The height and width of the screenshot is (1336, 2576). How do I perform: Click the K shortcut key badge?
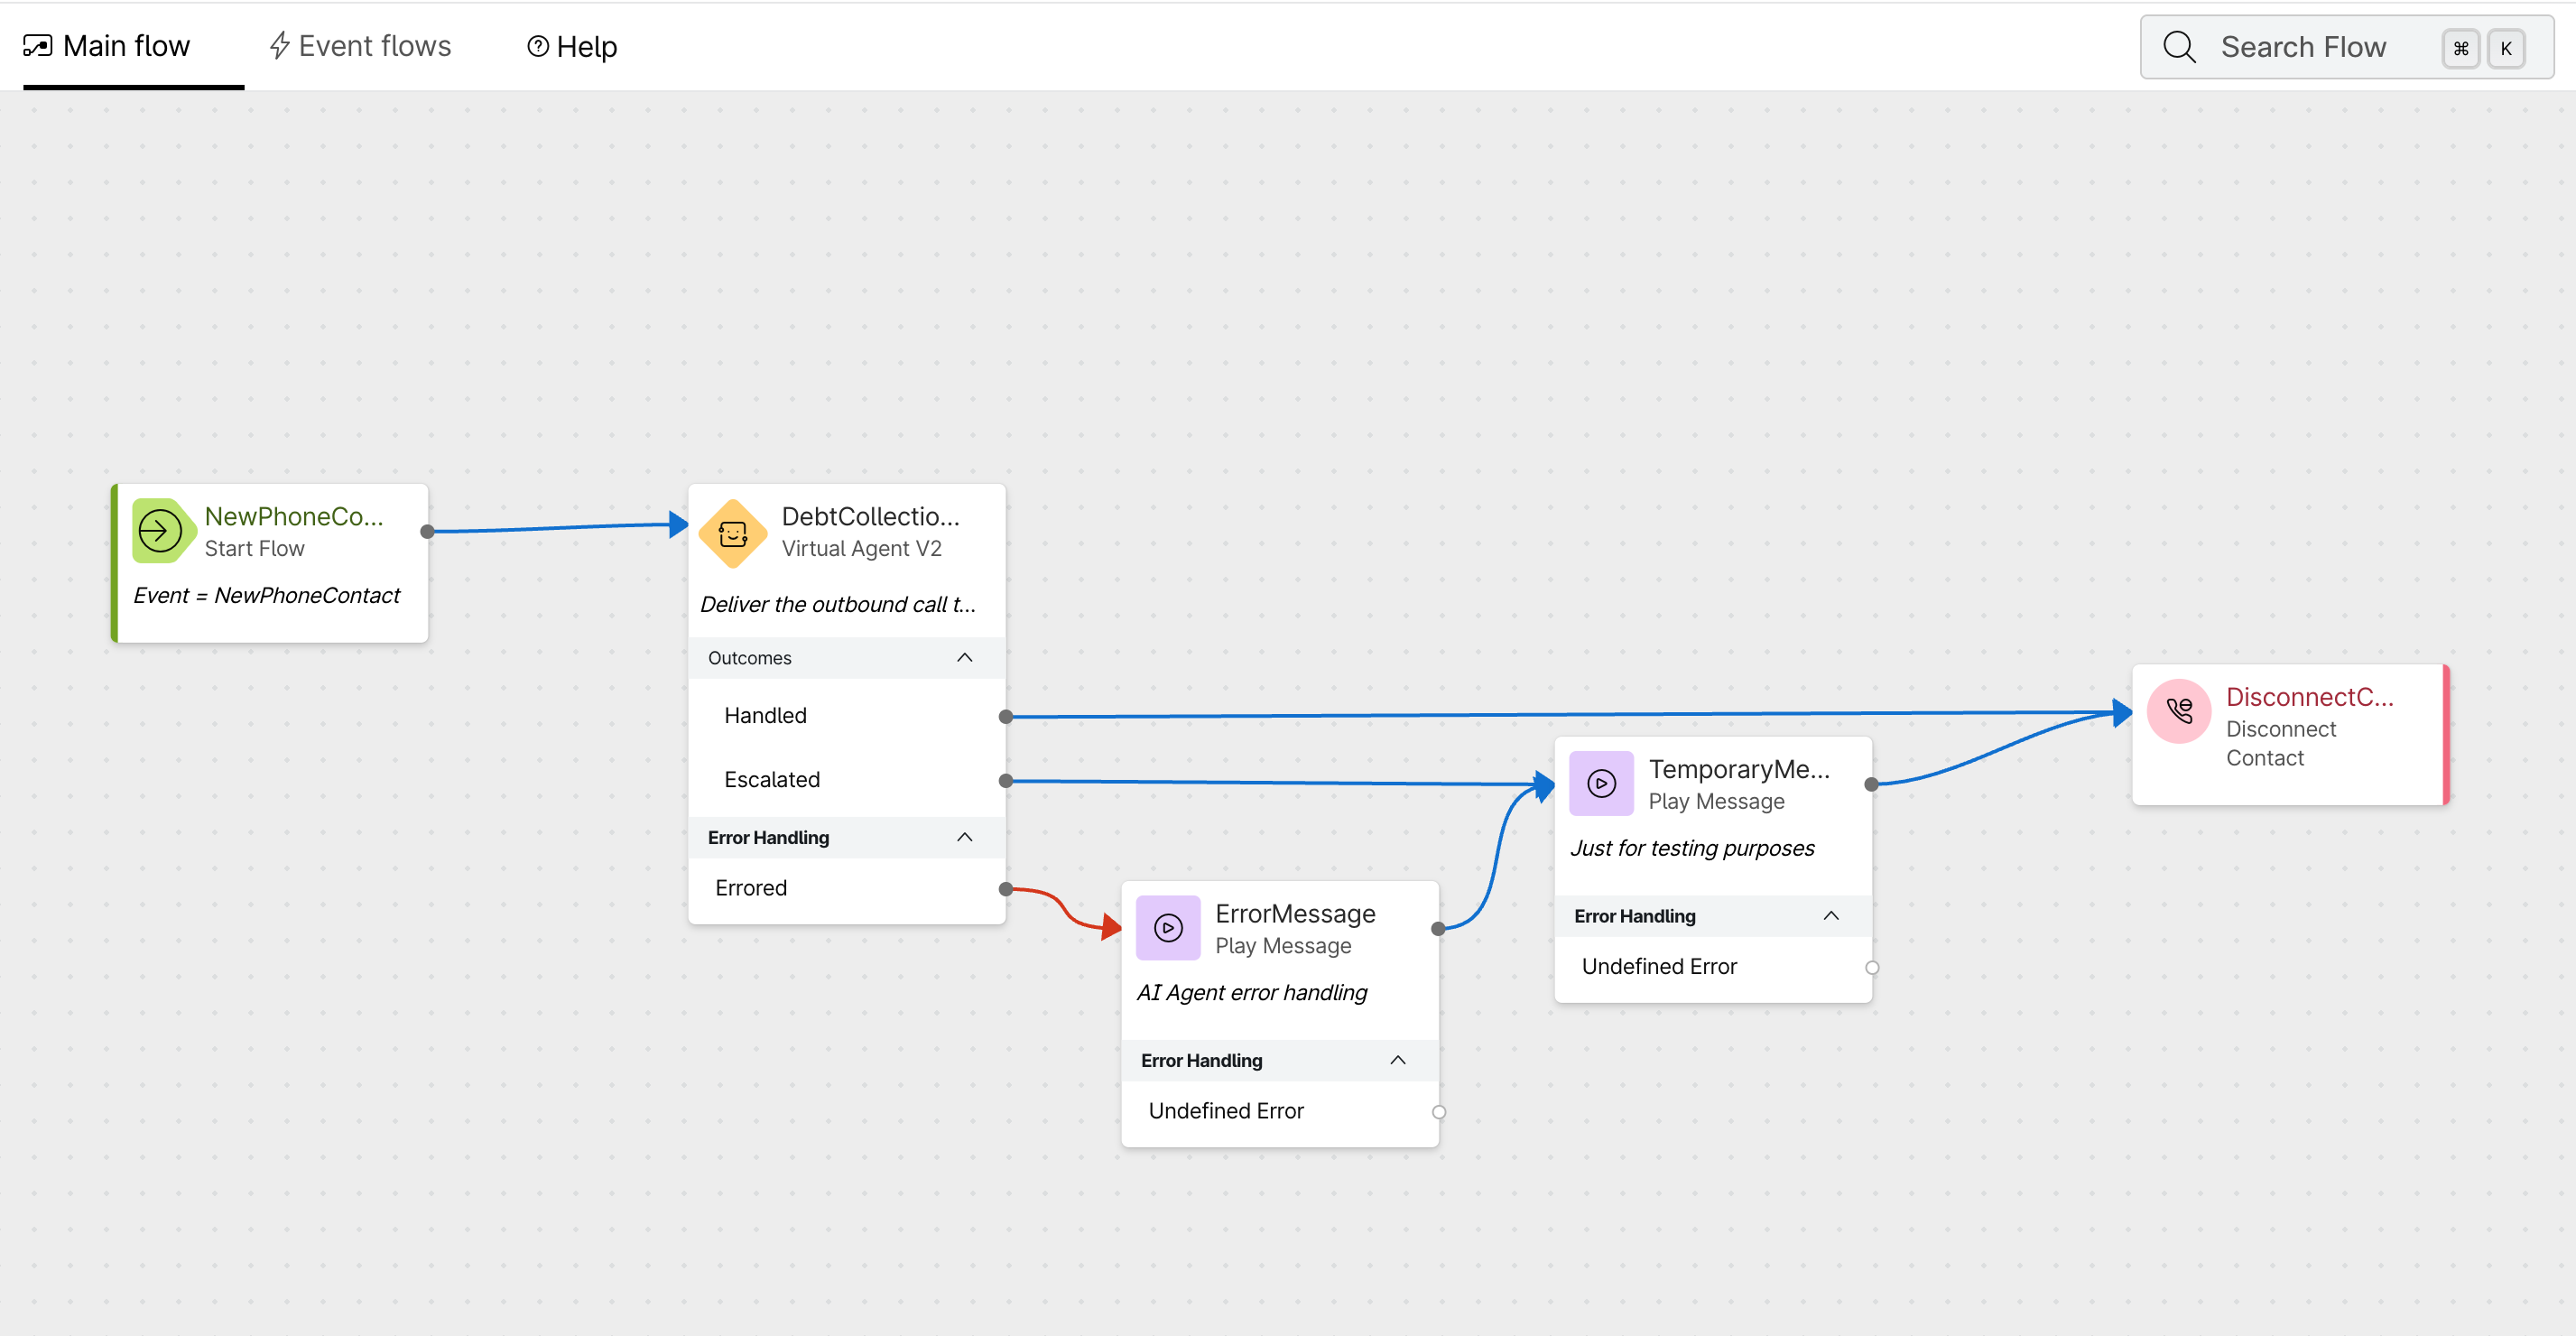click(2506, 48)
